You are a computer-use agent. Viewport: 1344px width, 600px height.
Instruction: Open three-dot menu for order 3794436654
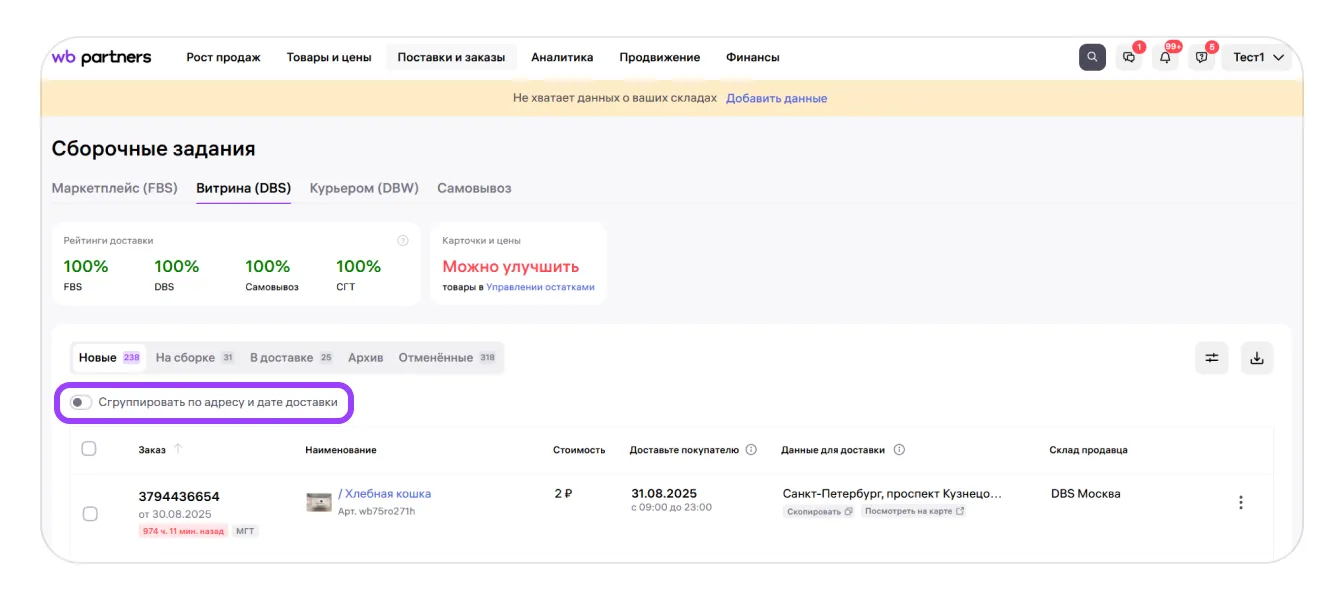click(x=1240, y=503)
